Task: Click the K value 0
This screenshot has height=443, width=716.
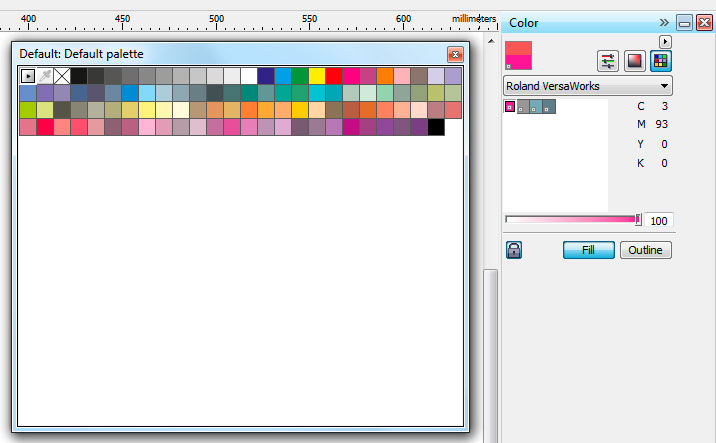Action: click(x=664, y=163)
